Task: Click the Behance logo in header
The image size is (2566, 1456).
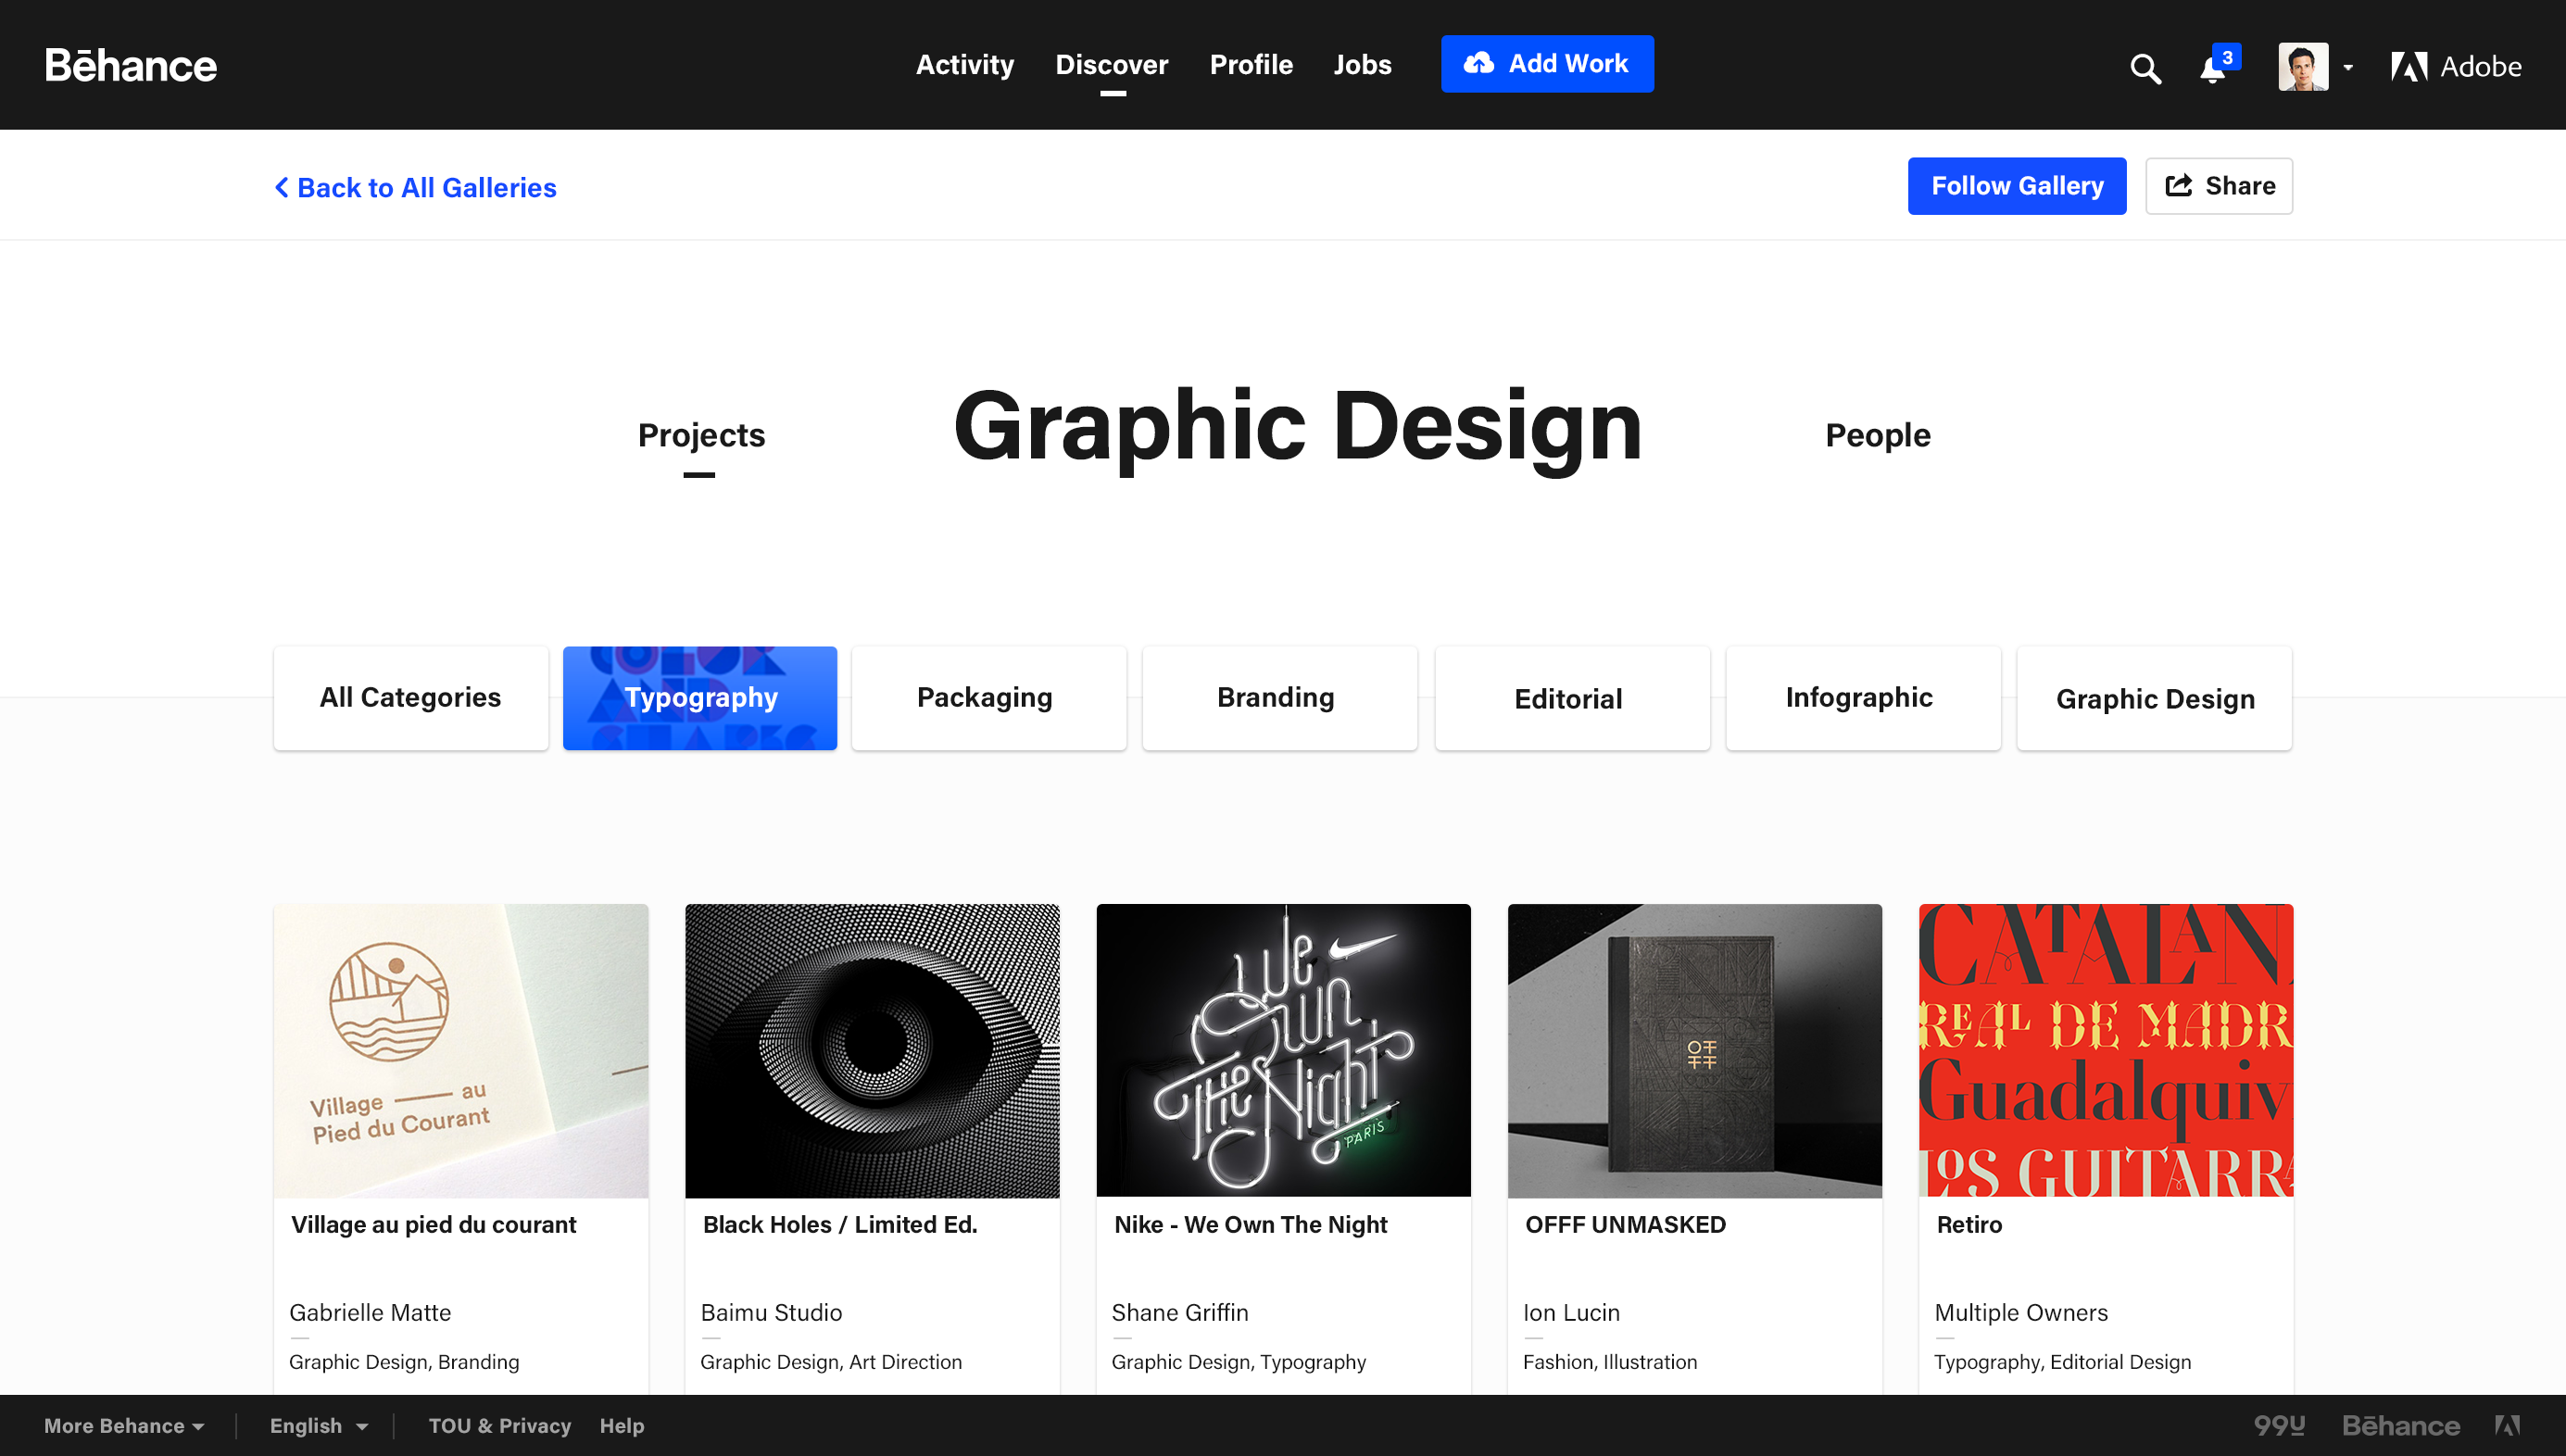Action: (131, 66)
